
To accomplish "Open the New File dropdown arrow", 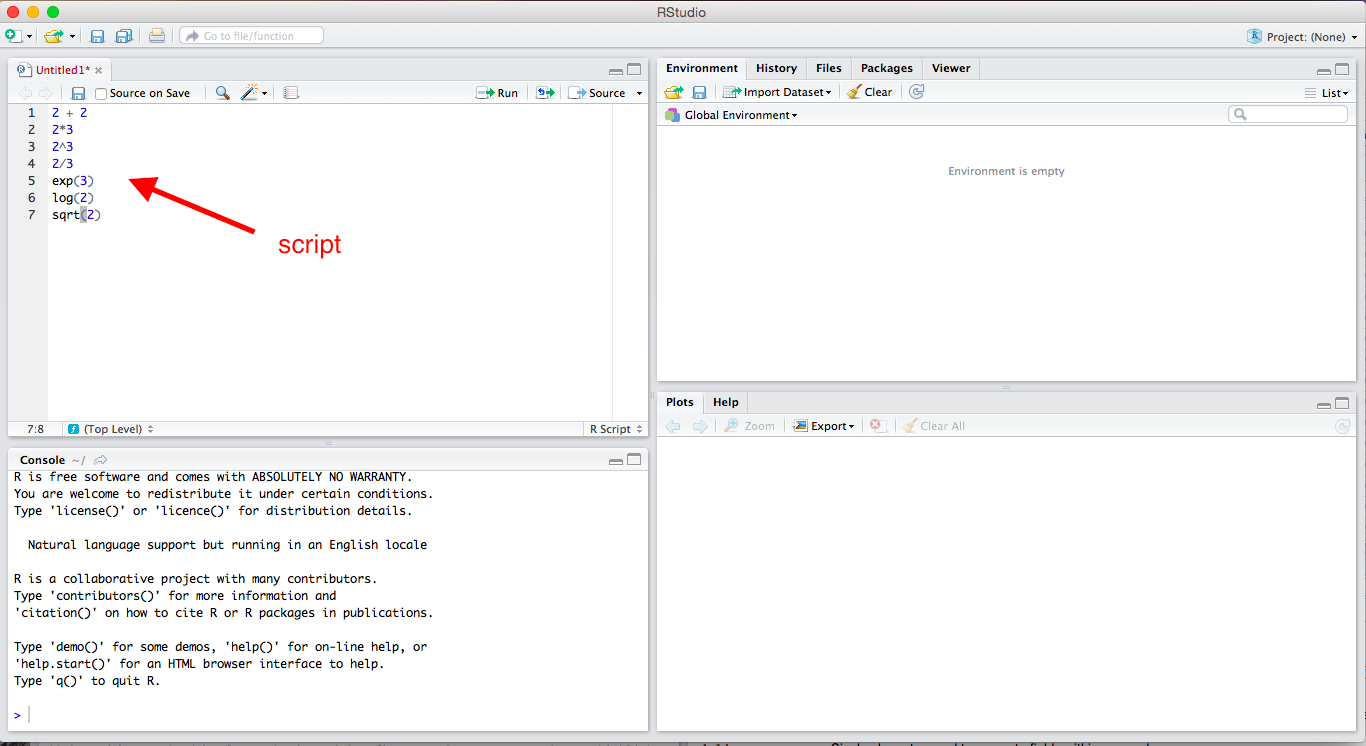I will 29,36.
